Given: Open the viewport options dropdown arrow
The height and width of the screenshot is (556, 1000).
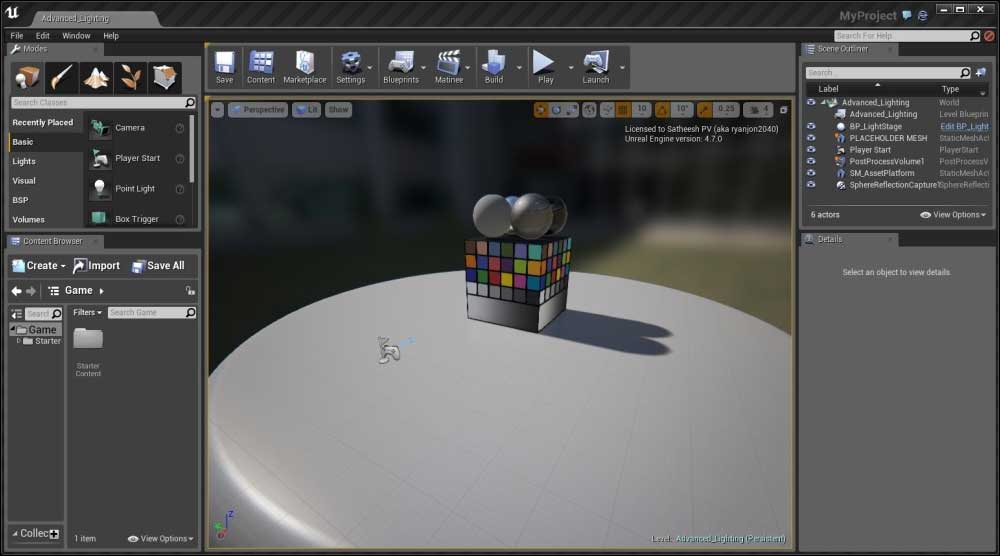Looking at the screenshot, I should (x=217, y=110).
